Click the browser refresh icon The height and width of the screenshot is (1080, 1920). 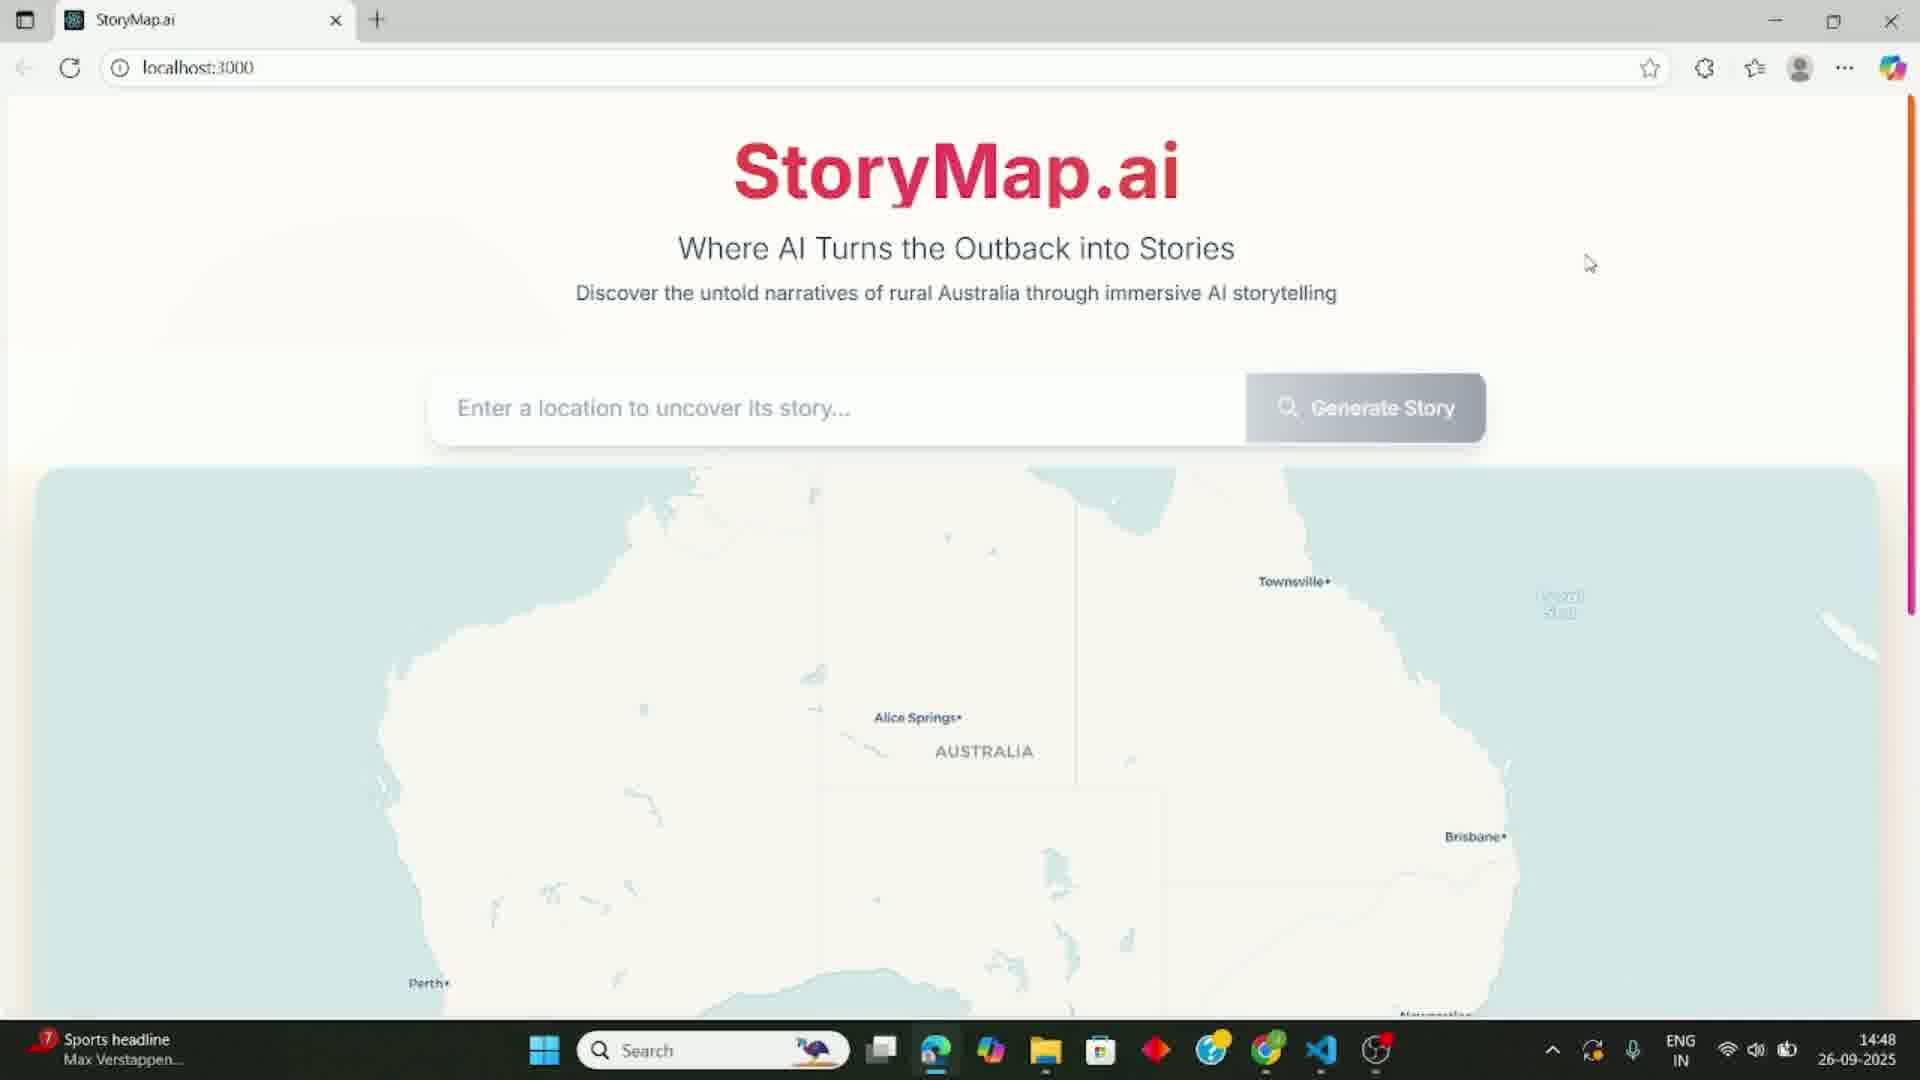(x=69, y=68)
